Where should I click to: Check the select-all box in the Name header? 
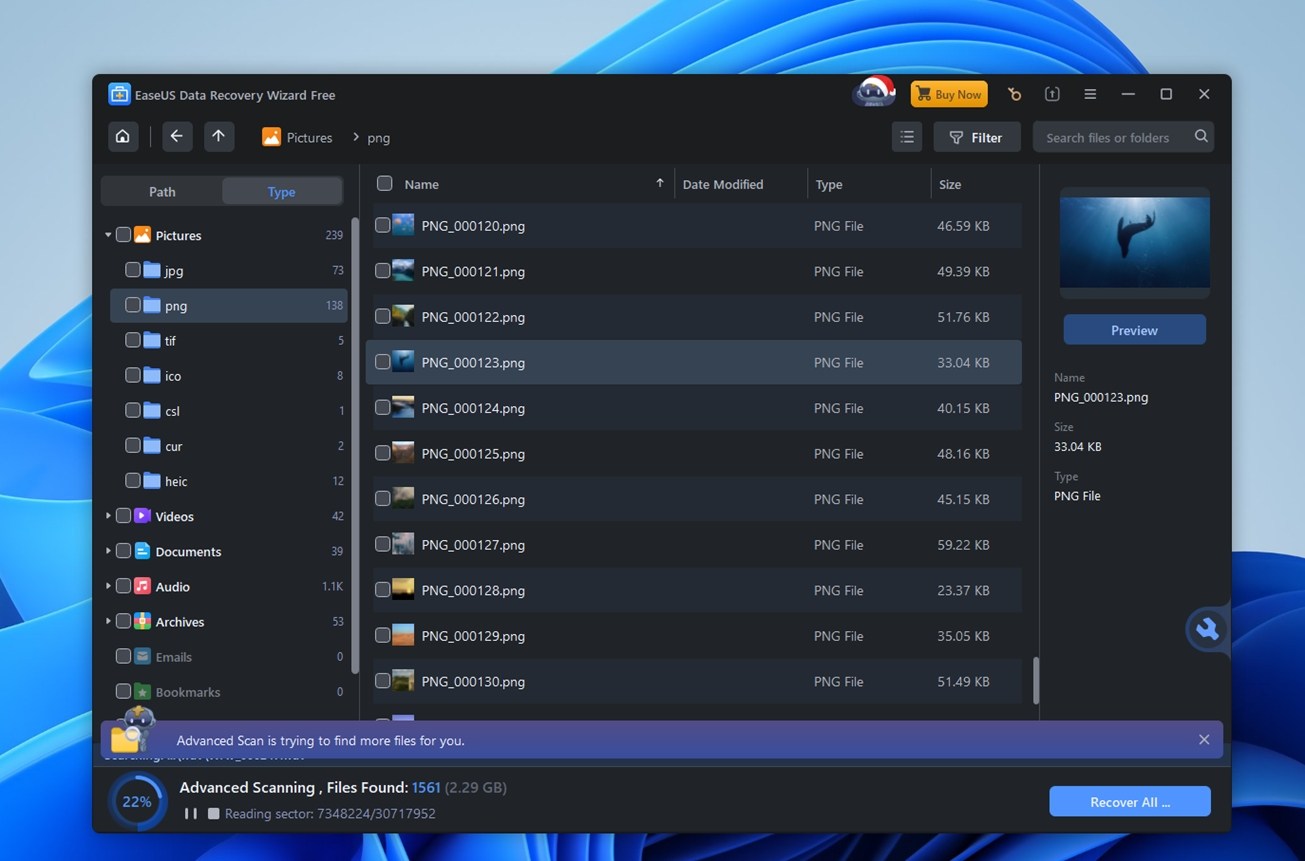[384, 184]
